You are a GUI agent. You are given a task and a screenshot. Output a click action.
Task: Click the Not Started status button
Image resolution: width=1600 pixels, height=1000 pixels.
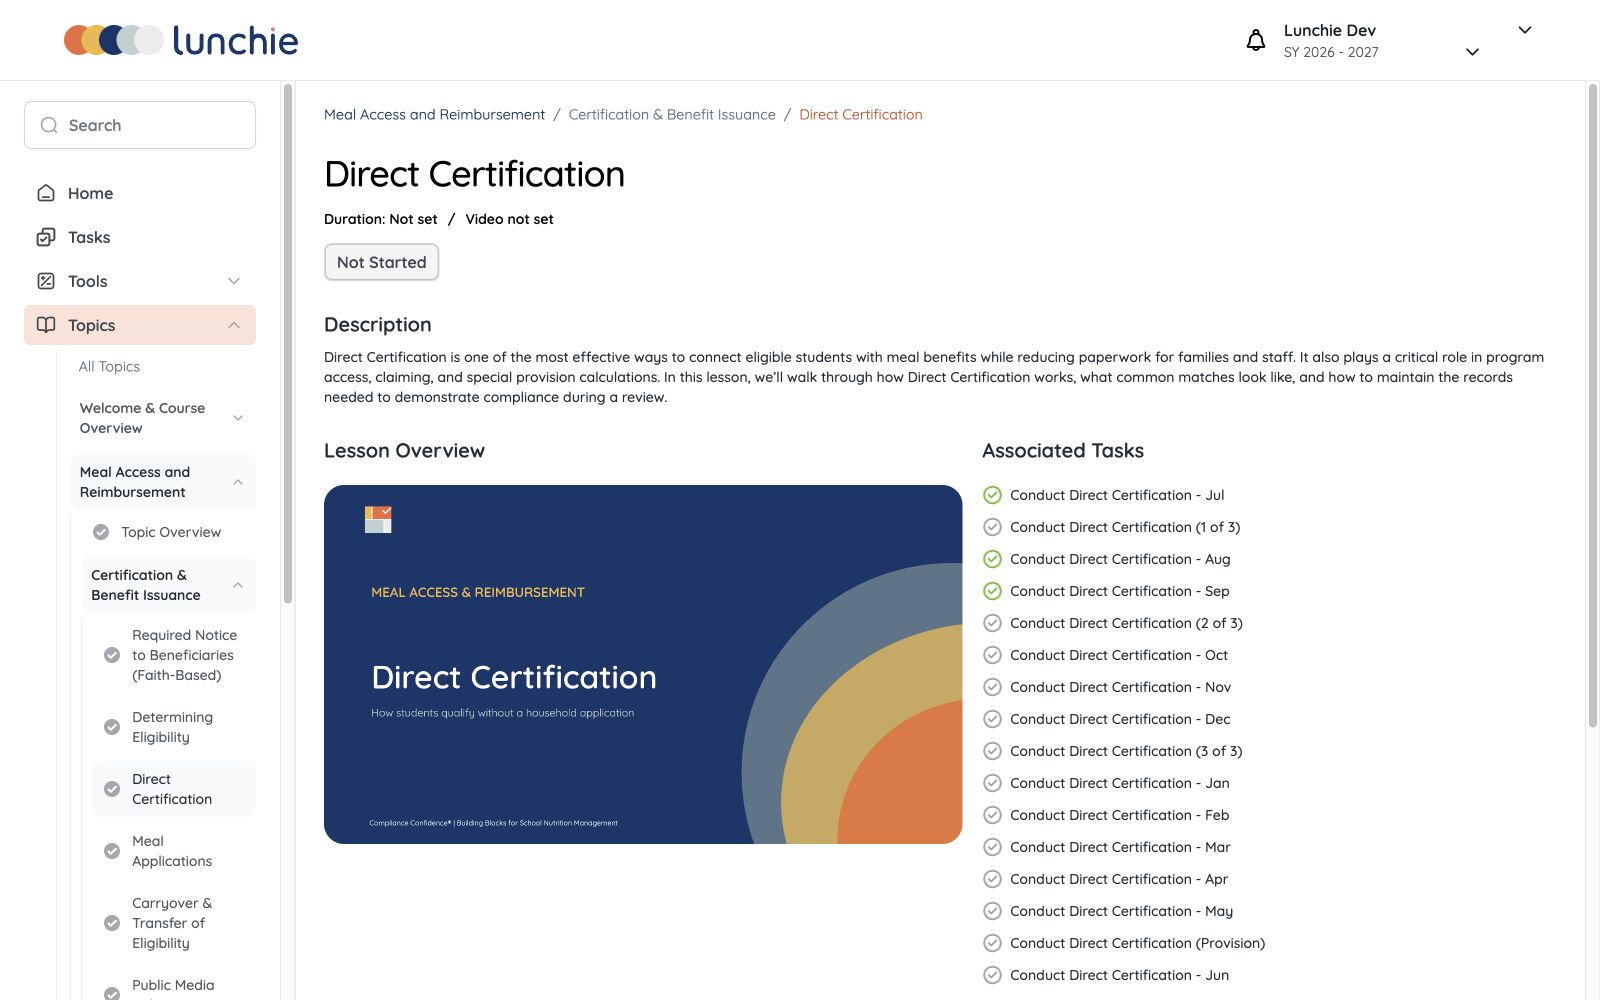(381, 262)
